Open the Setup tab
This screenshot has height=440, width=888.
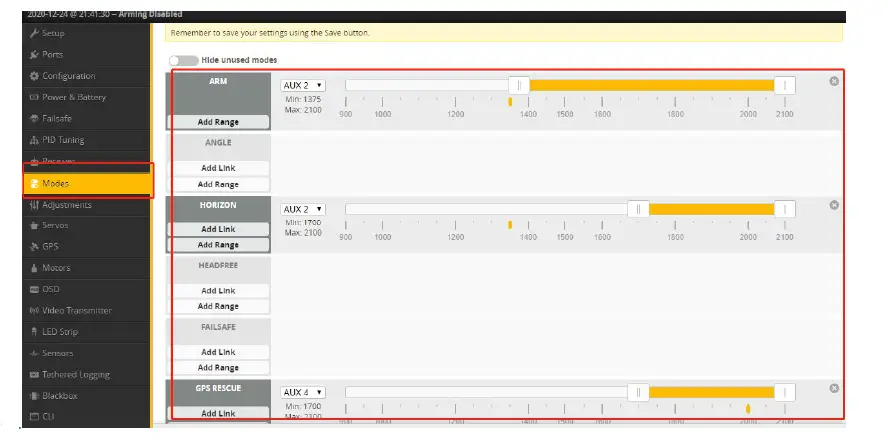[88, 33]
